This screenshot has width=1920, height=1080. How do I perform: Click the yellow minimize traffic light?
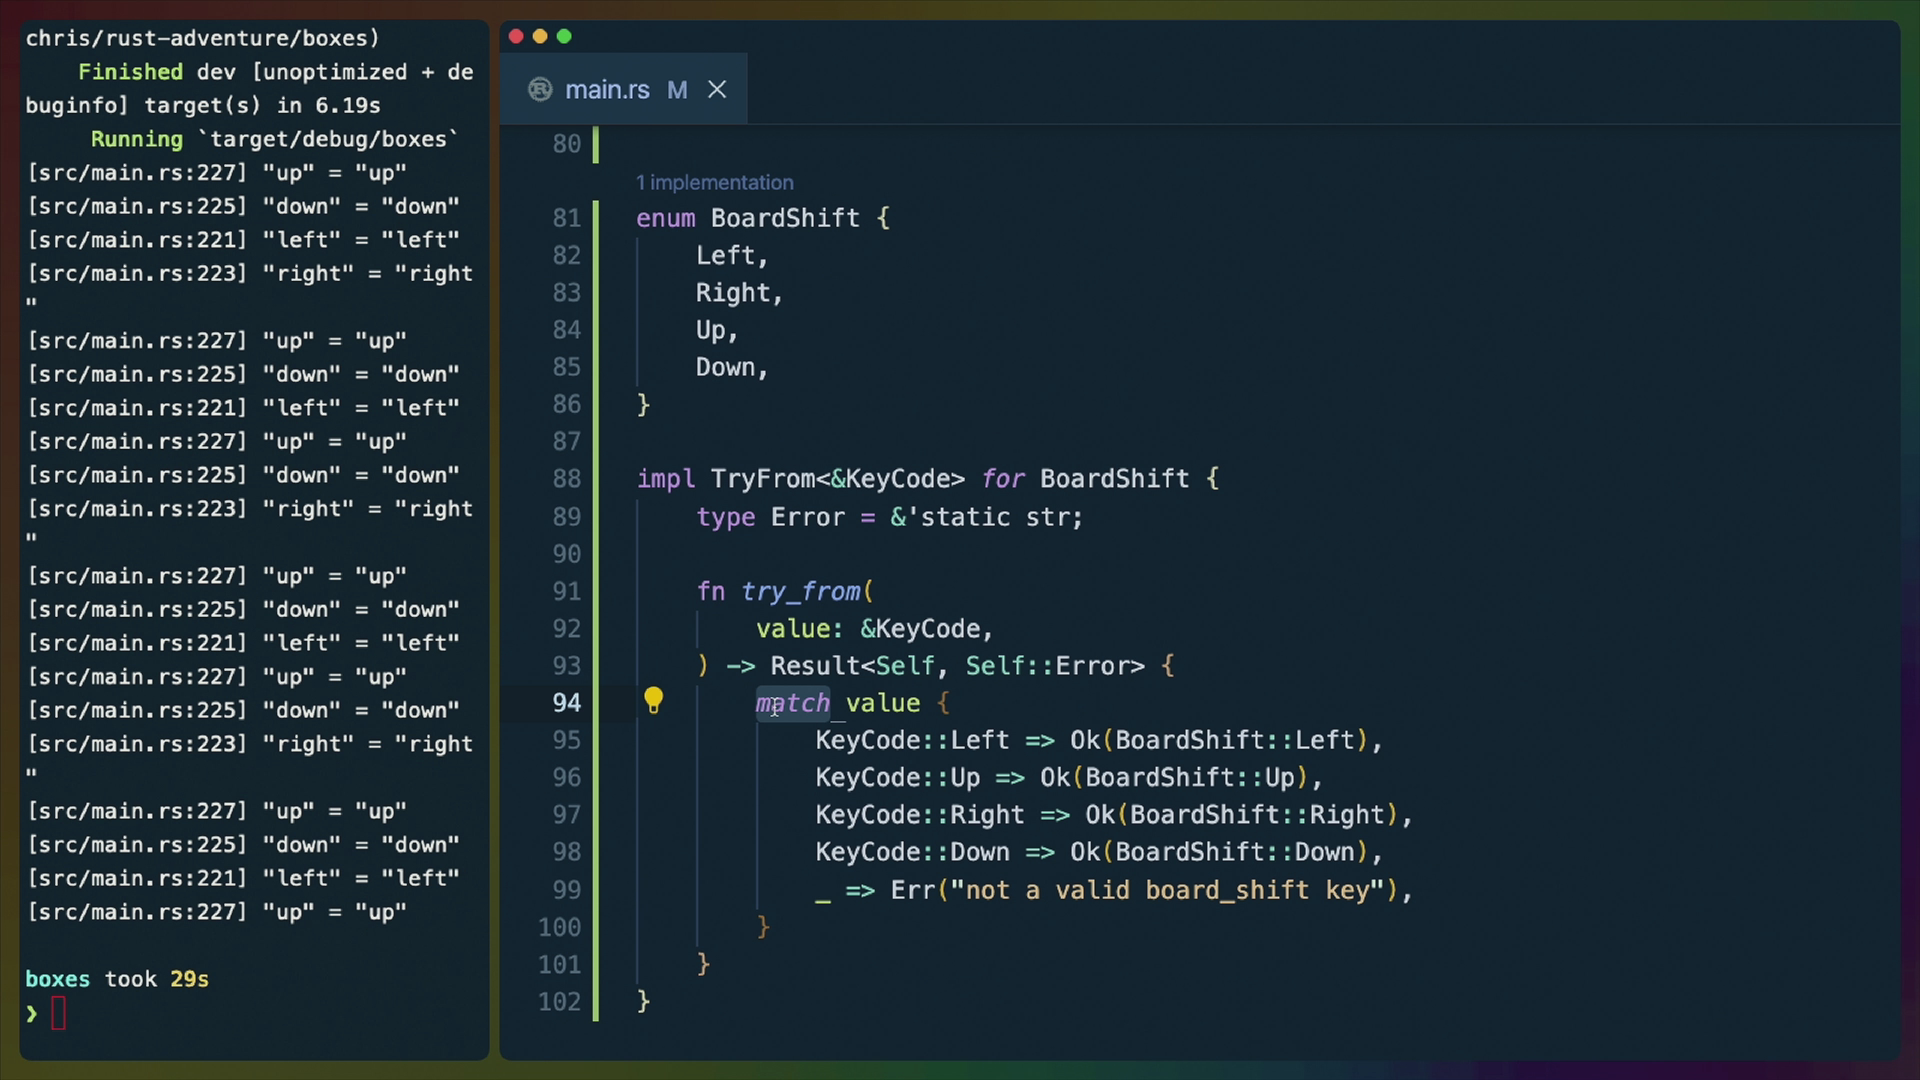point(540,36)
